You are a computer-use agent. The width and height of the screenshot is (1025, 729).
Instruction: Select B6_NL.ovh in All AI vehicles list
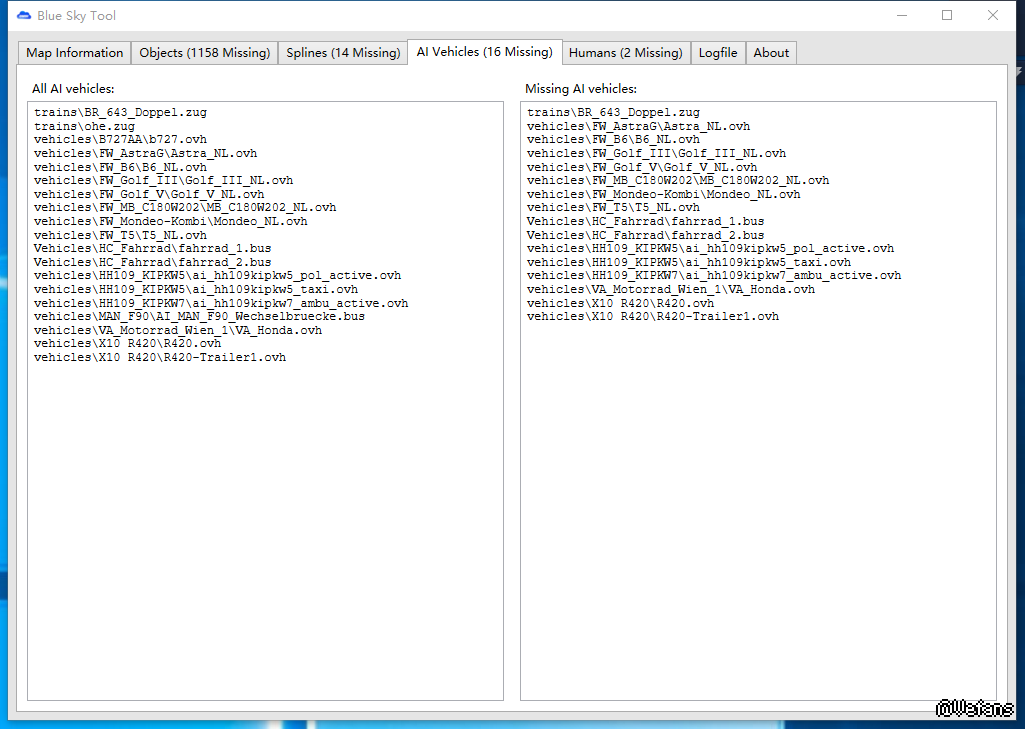click(x=120, y=167)
